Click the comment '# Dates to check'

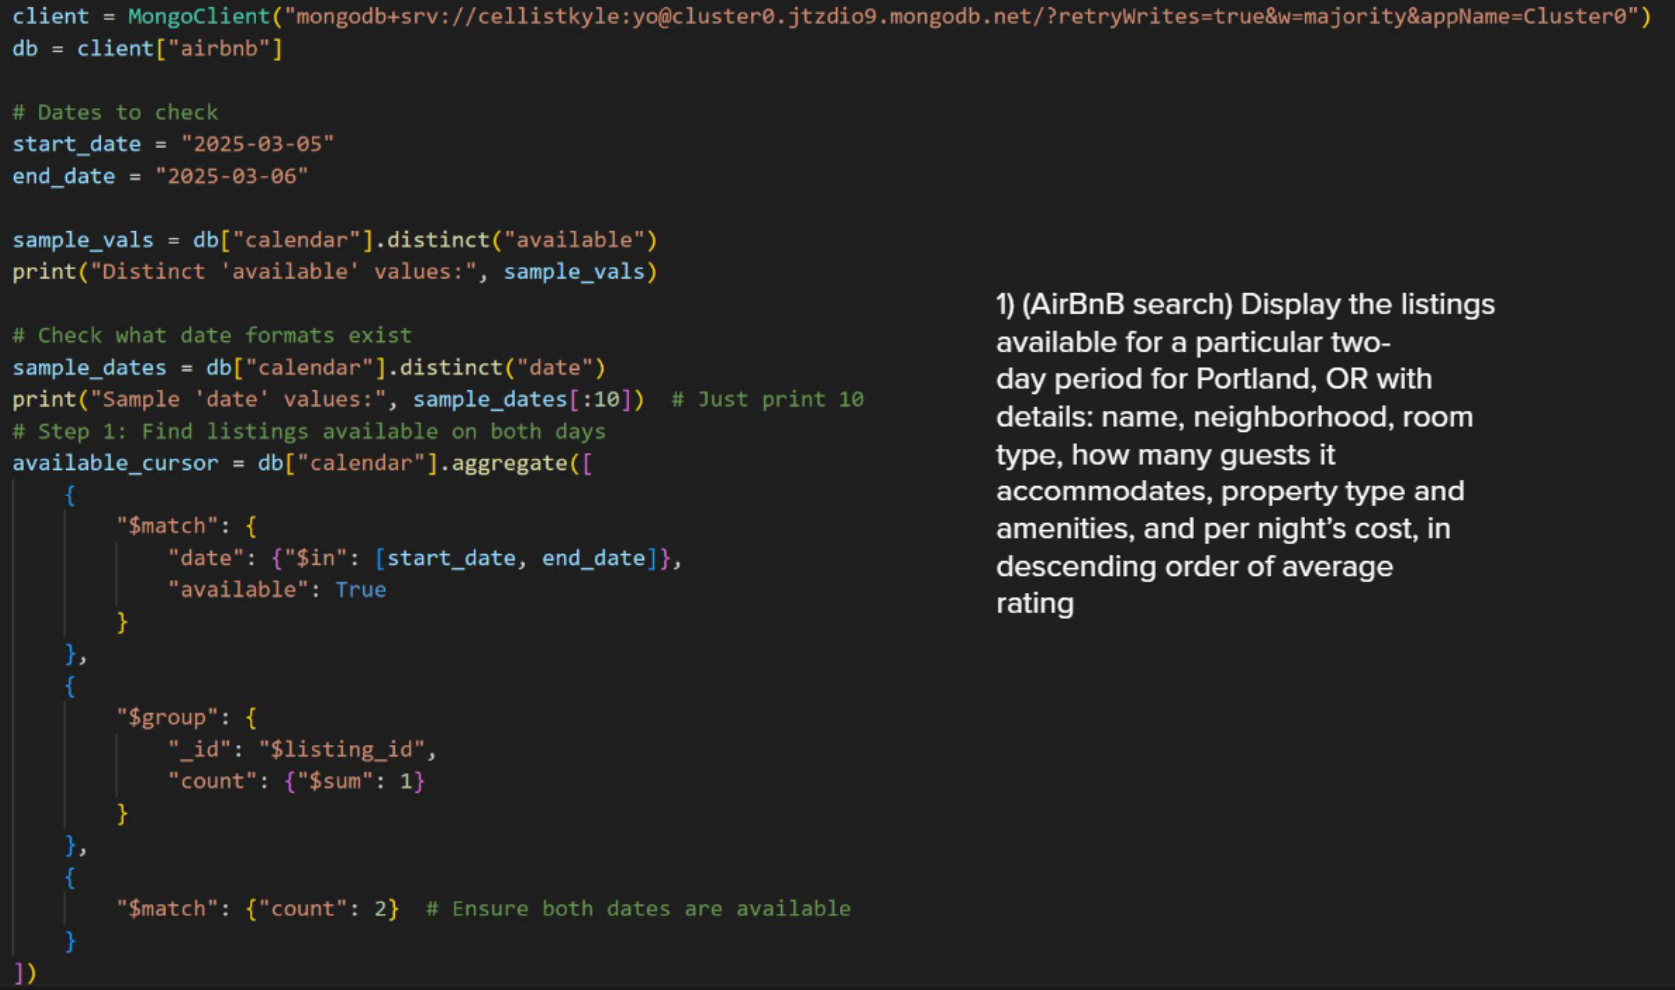[x=115, y=111]
